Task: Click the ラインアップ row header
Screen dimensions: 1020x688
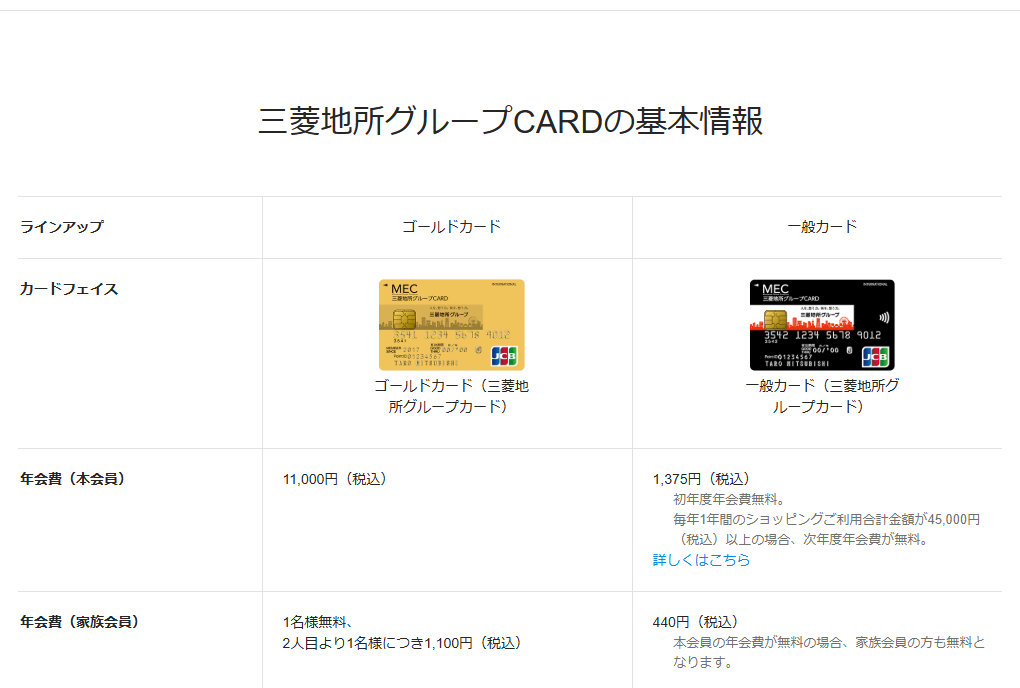Action: (62, 227)
